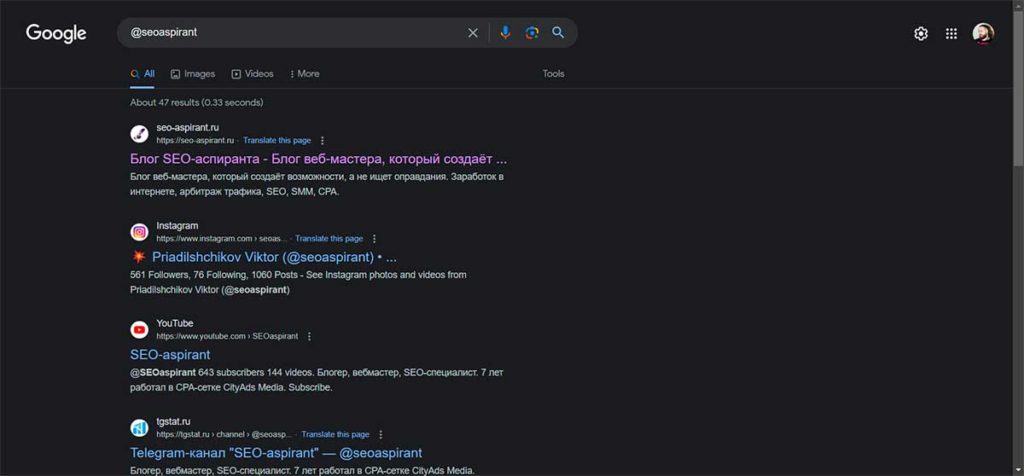
Task: Open options menu for Instagram result
Action: pyautogui.click(x=374, y=239)
